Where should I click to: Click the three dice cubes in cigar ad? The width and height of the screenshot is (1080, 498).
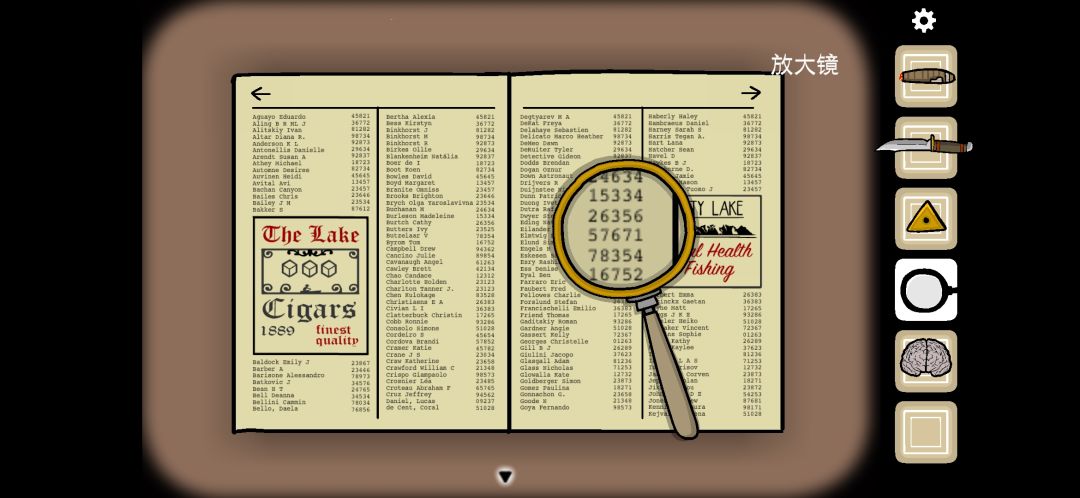point(309,267)
